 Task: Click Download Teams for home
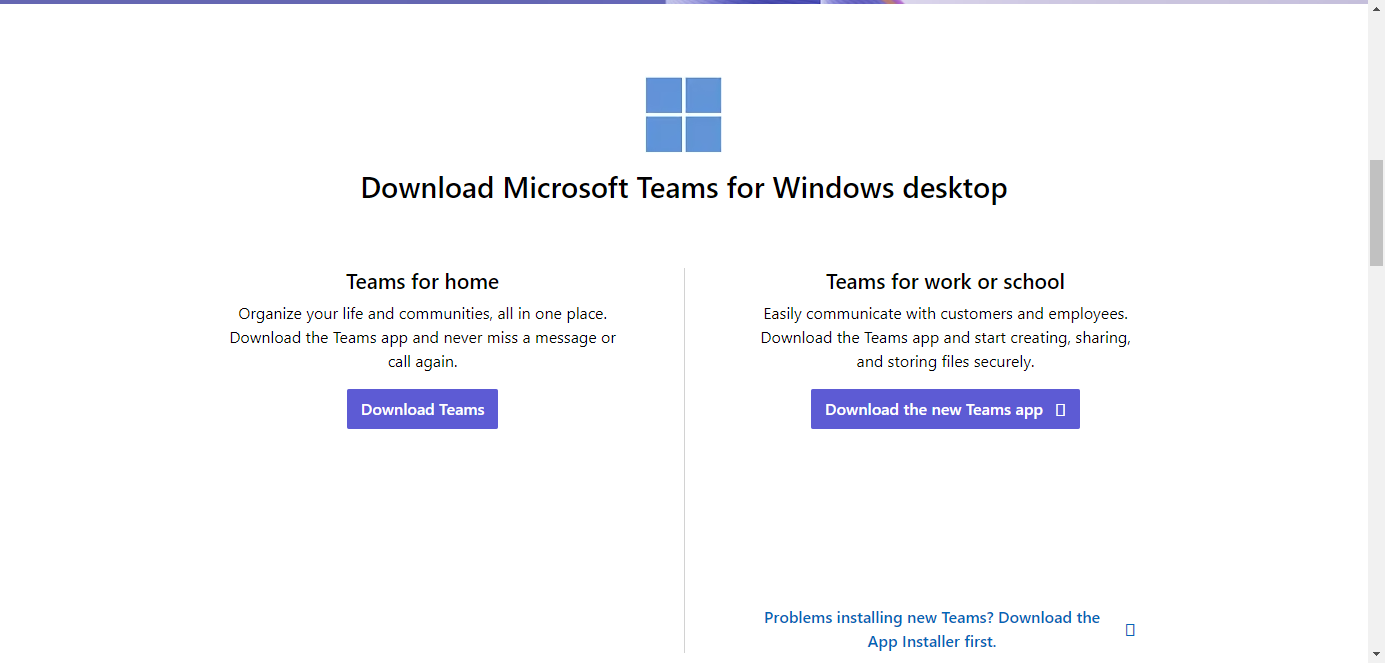422,409
